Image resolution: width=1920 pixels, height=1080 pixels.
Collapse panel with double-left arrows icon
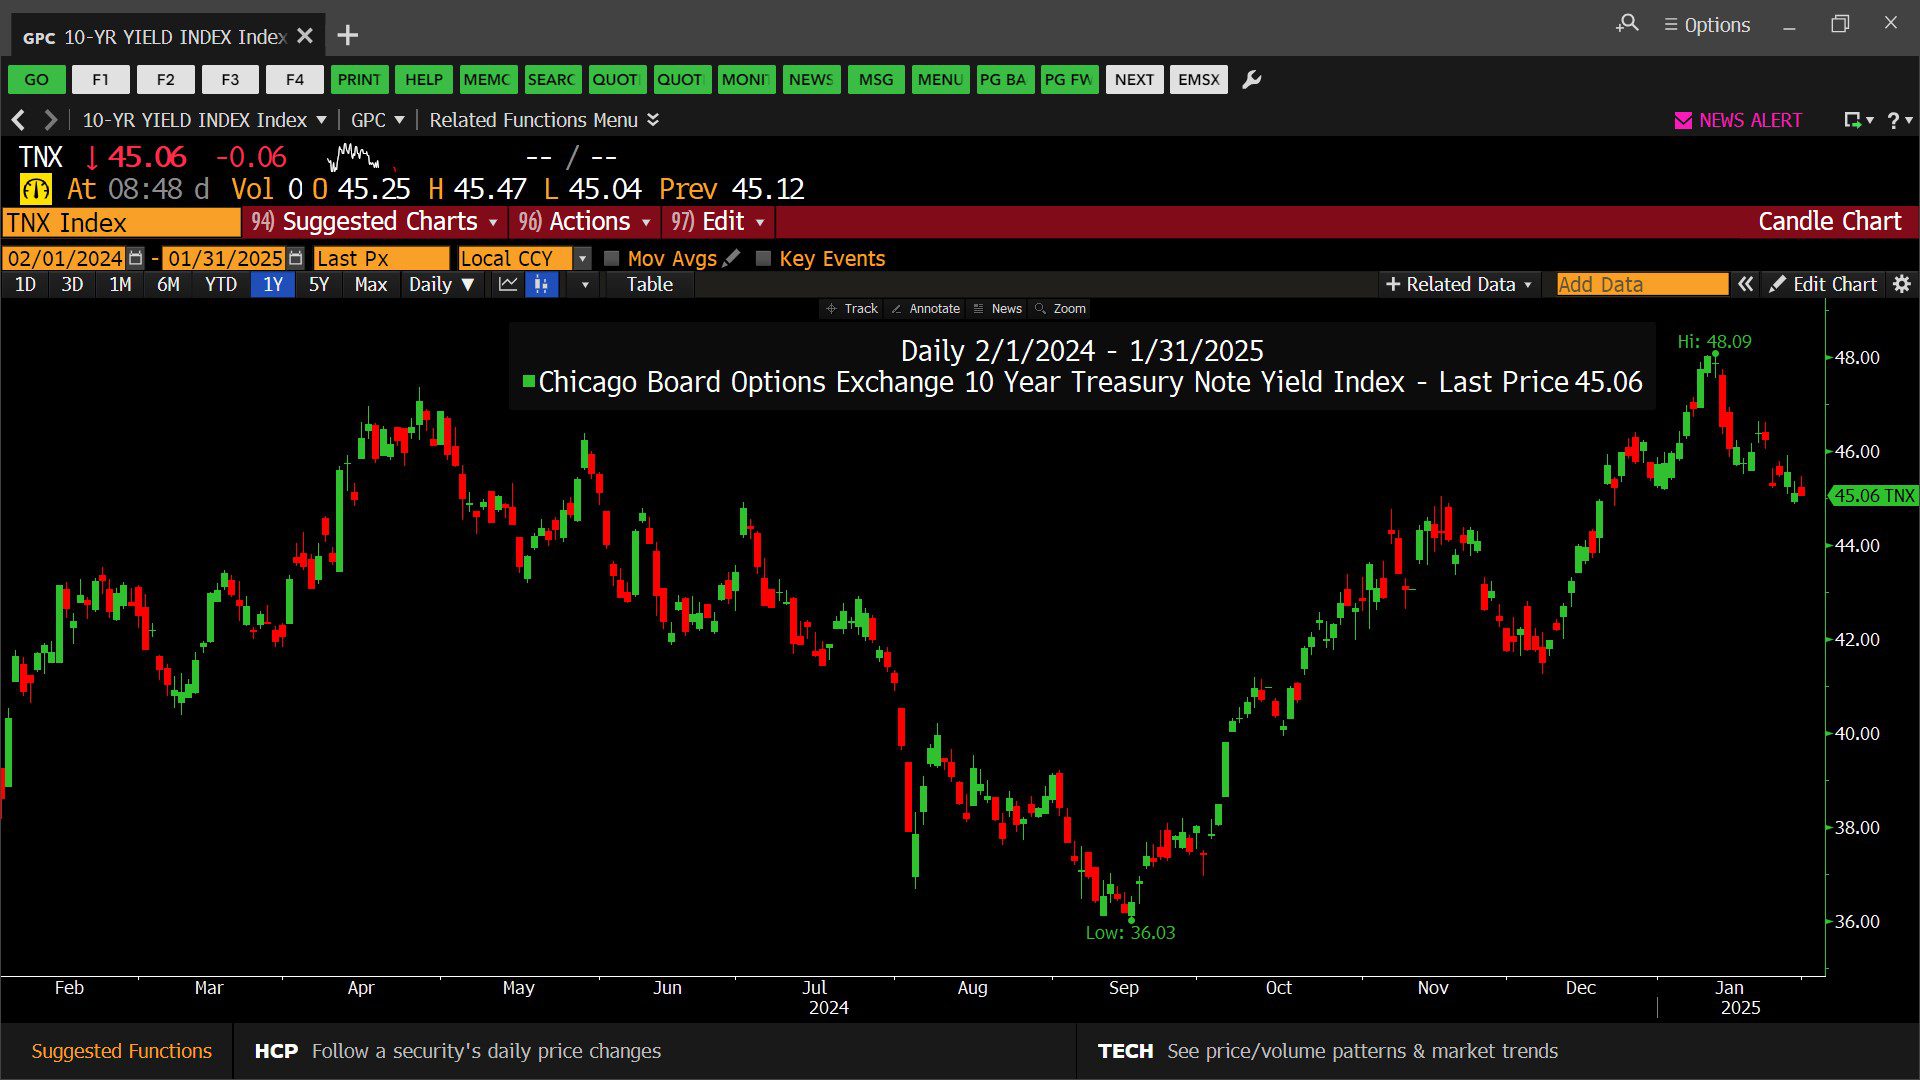[1745, 285]
